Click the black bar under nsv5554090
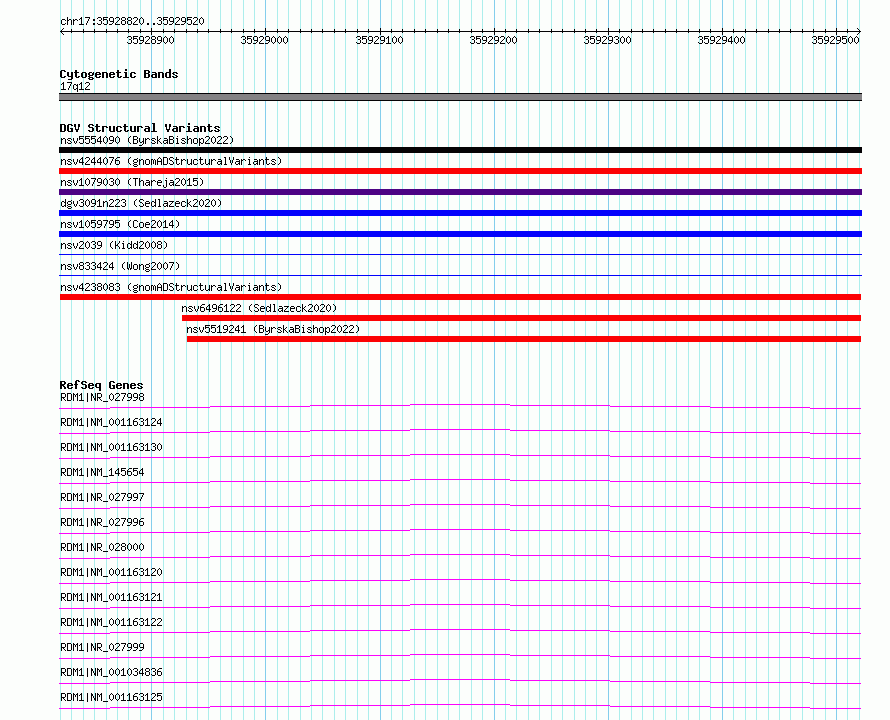 [460, 150]
